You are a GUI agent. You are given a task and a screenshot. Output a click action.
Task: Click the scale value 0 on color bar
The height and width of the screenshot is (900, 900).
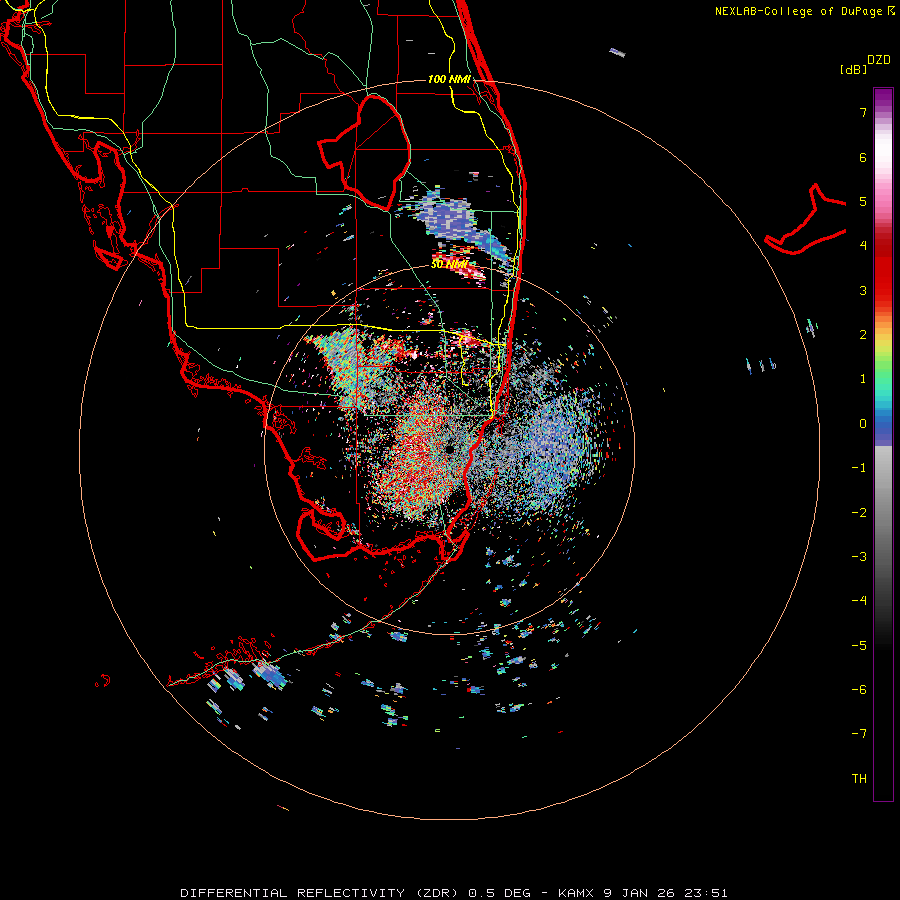point(863,424)
